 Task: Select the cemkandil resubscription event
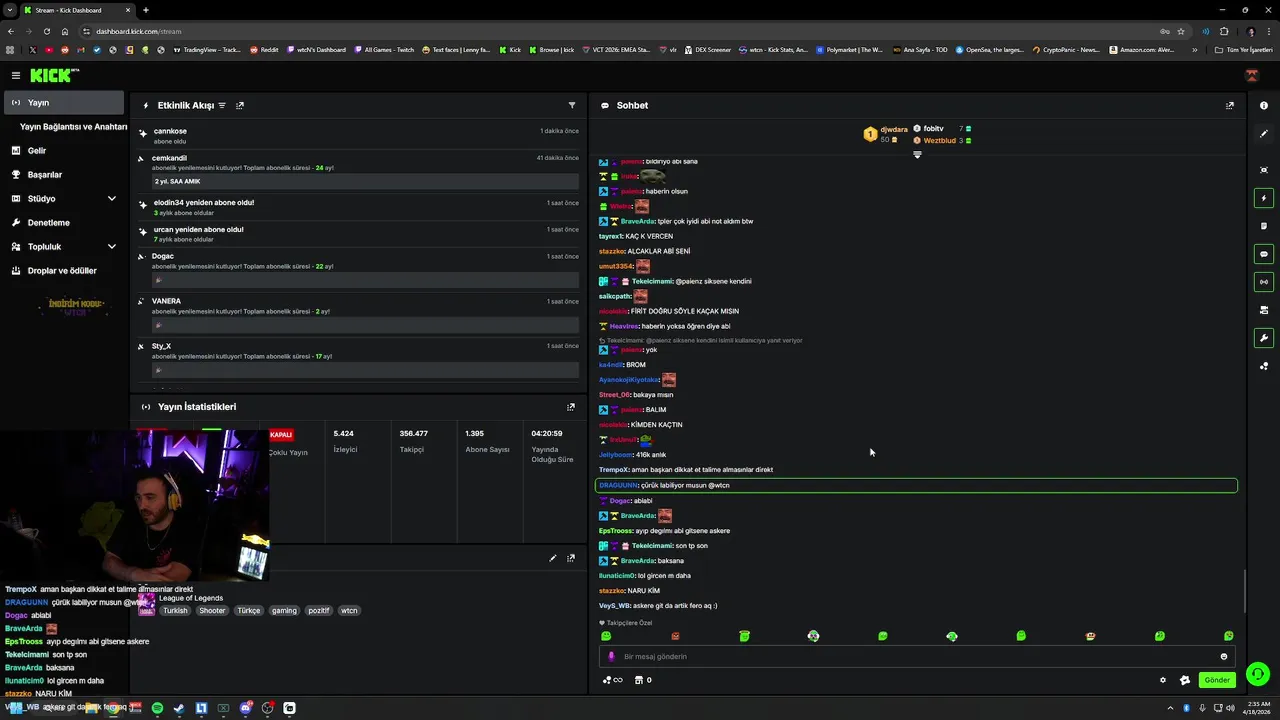point(359,170)
